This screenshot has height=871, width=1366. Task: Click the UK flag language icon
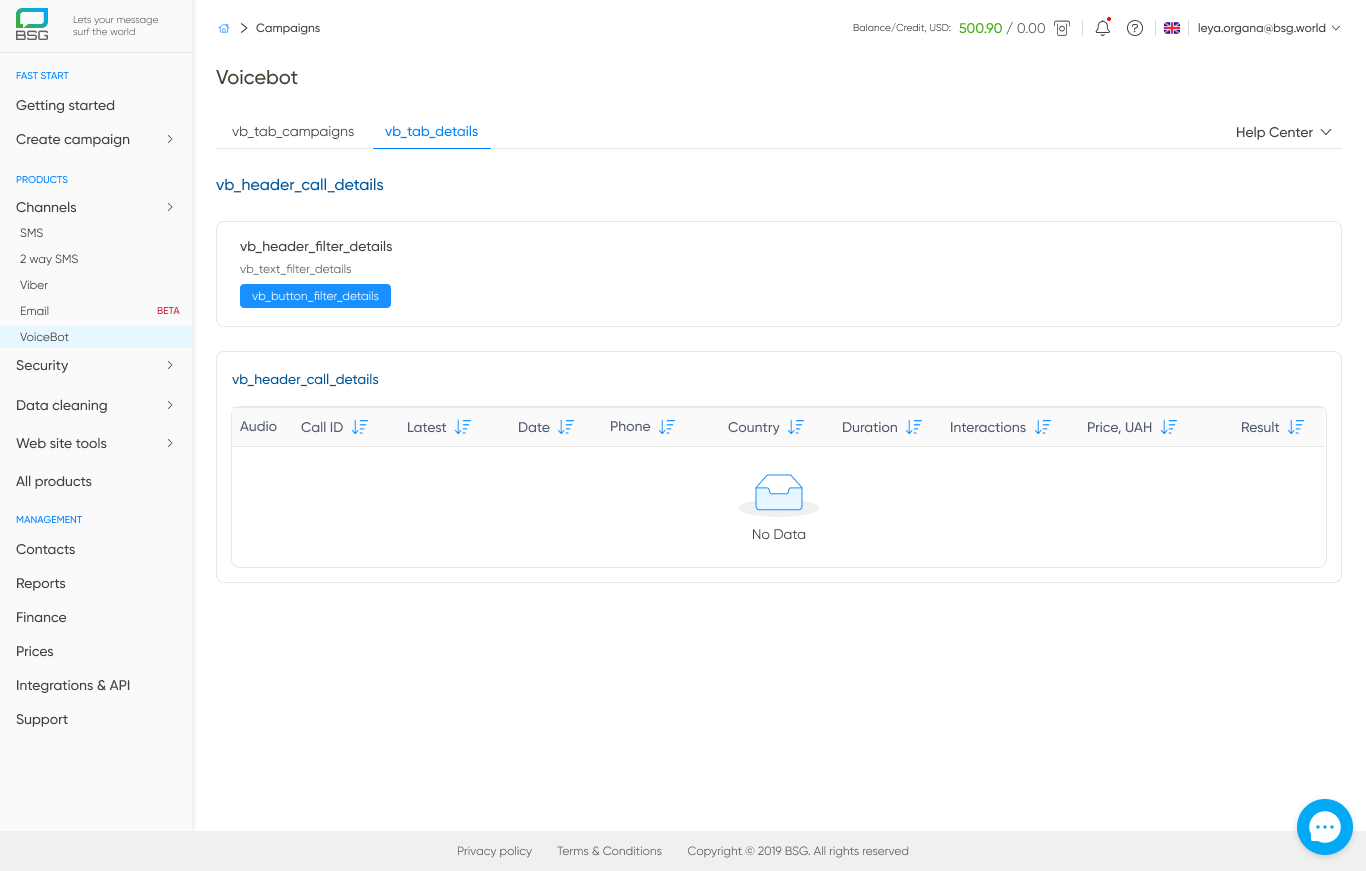coord(1171,28)
